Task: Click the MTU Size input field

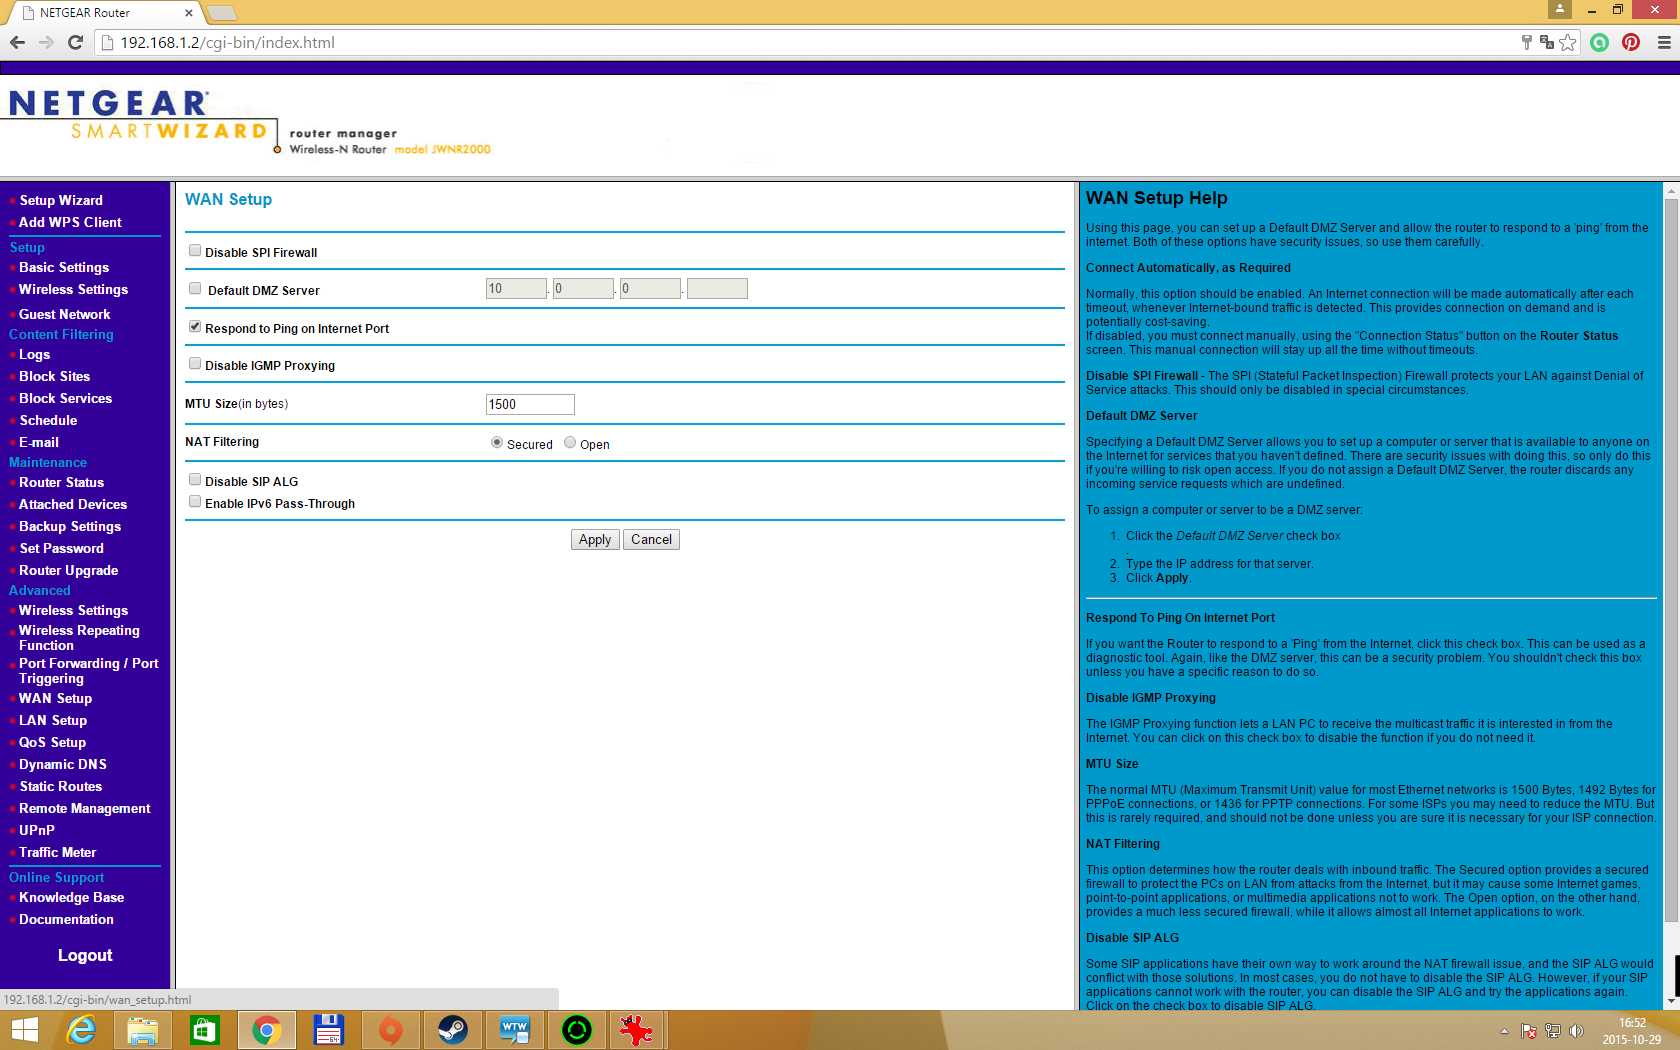Action: coord(530,404)
